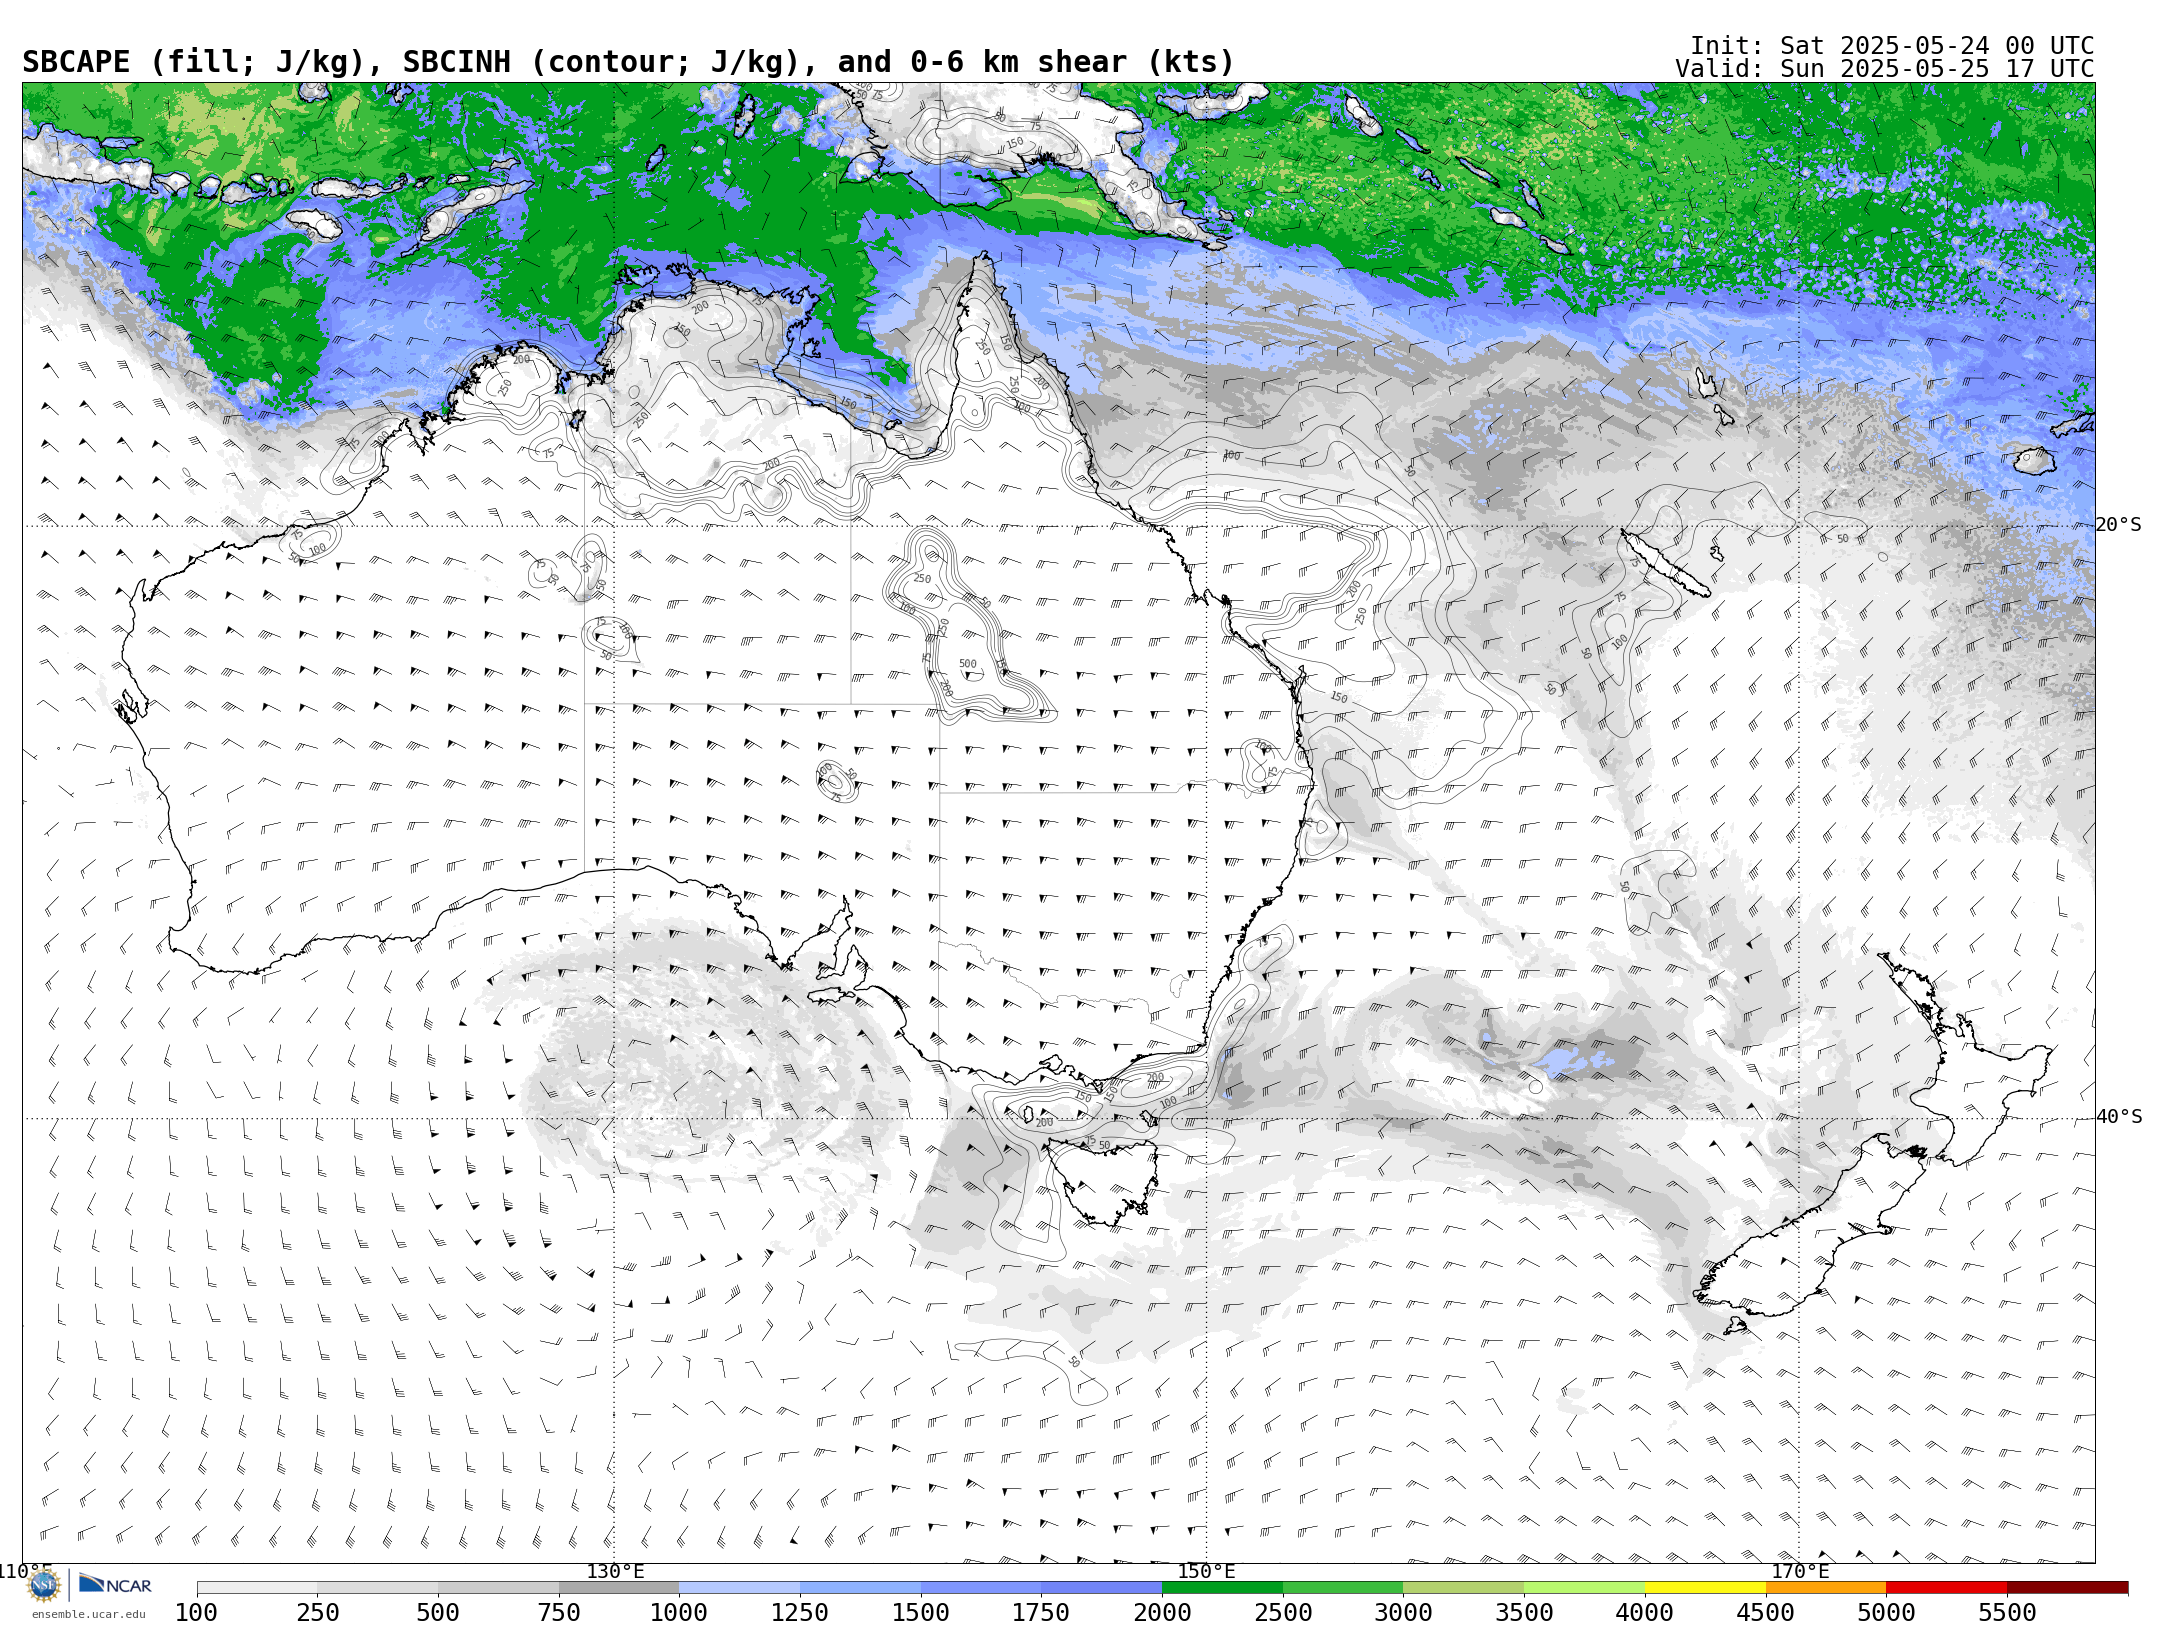This screenshot has width=2160, height=1626.
Task: Click the colorbar label 5500
Action: [x=2007, y=1613]
